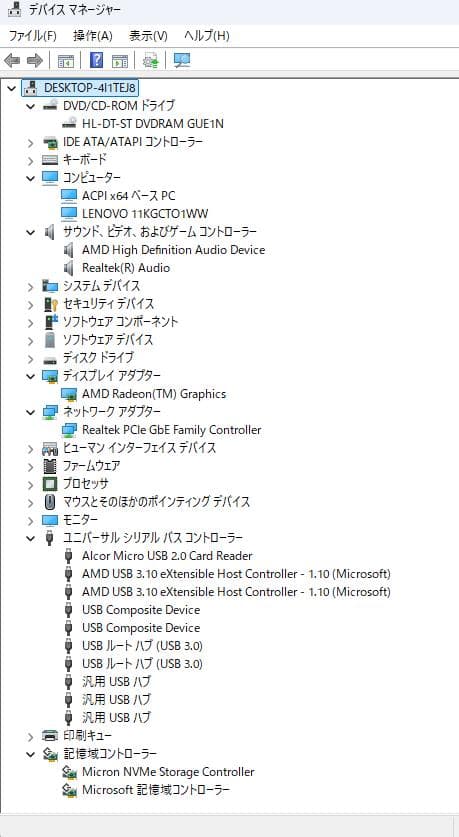Viewport: 459px width, 837px height.
Task: Select the second AMD USB 3.10 eXtensible Host Controller
Action: (236, 592)
